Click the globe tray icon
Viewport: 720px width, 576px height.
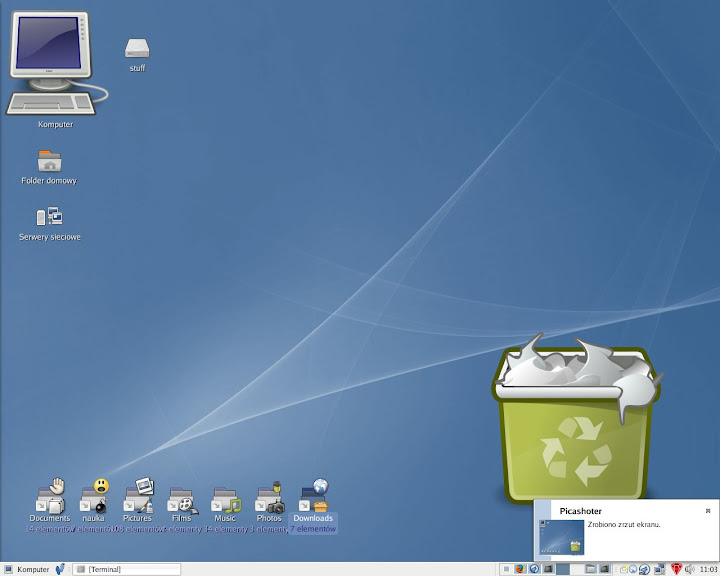click(x=633, y=569)
